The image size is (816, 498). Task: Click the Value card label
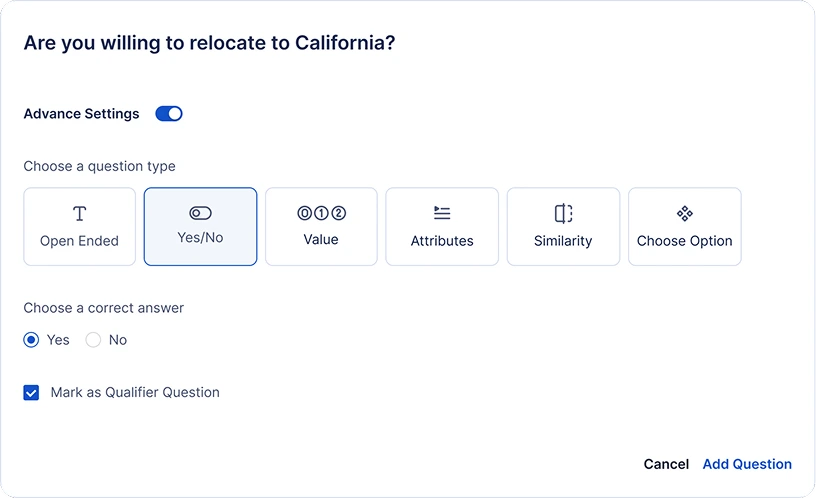[321, 239]
